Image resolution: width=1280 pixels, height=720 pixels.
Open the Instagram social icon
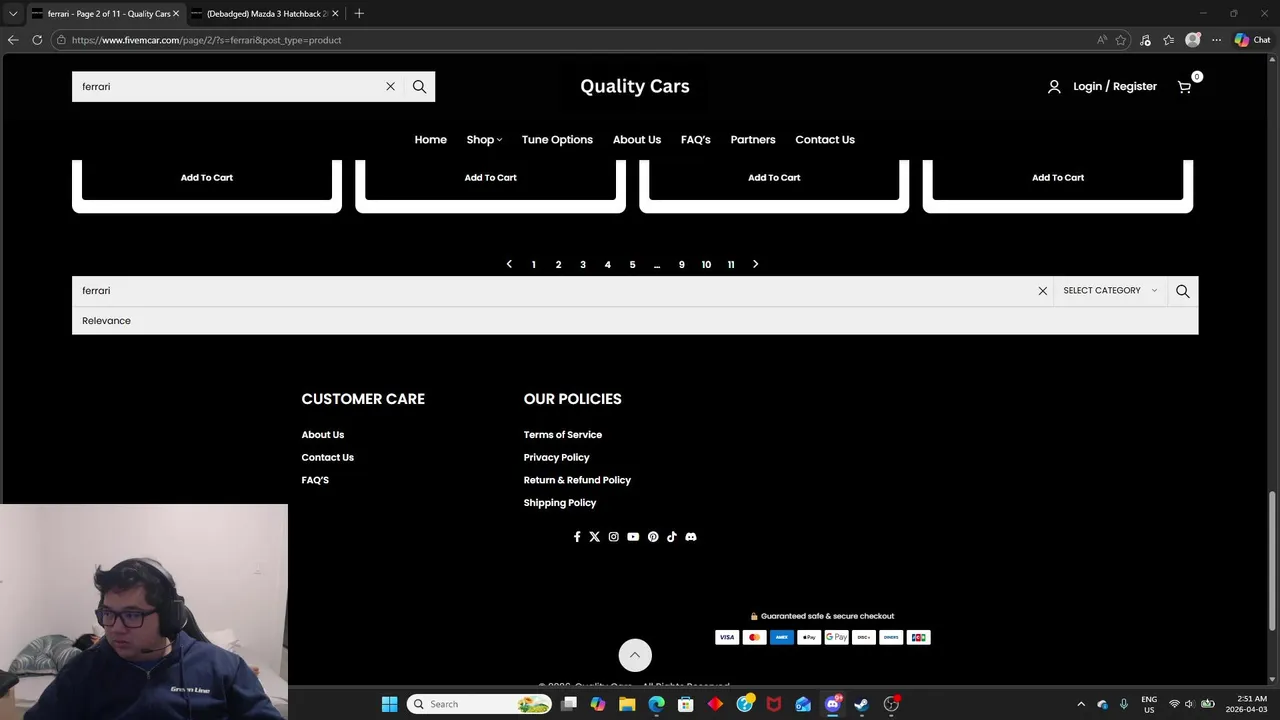point(613,537)
